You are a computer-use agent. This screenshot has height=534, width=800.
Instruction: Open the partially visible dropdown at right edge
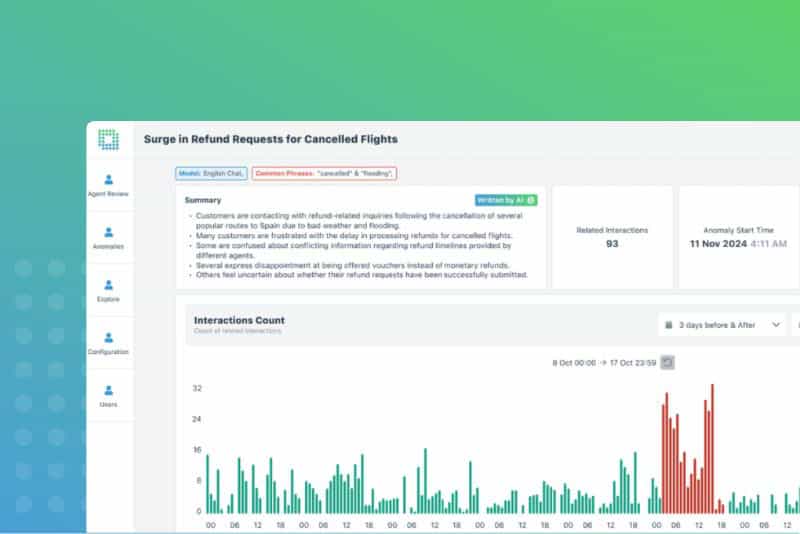(796, 325)
